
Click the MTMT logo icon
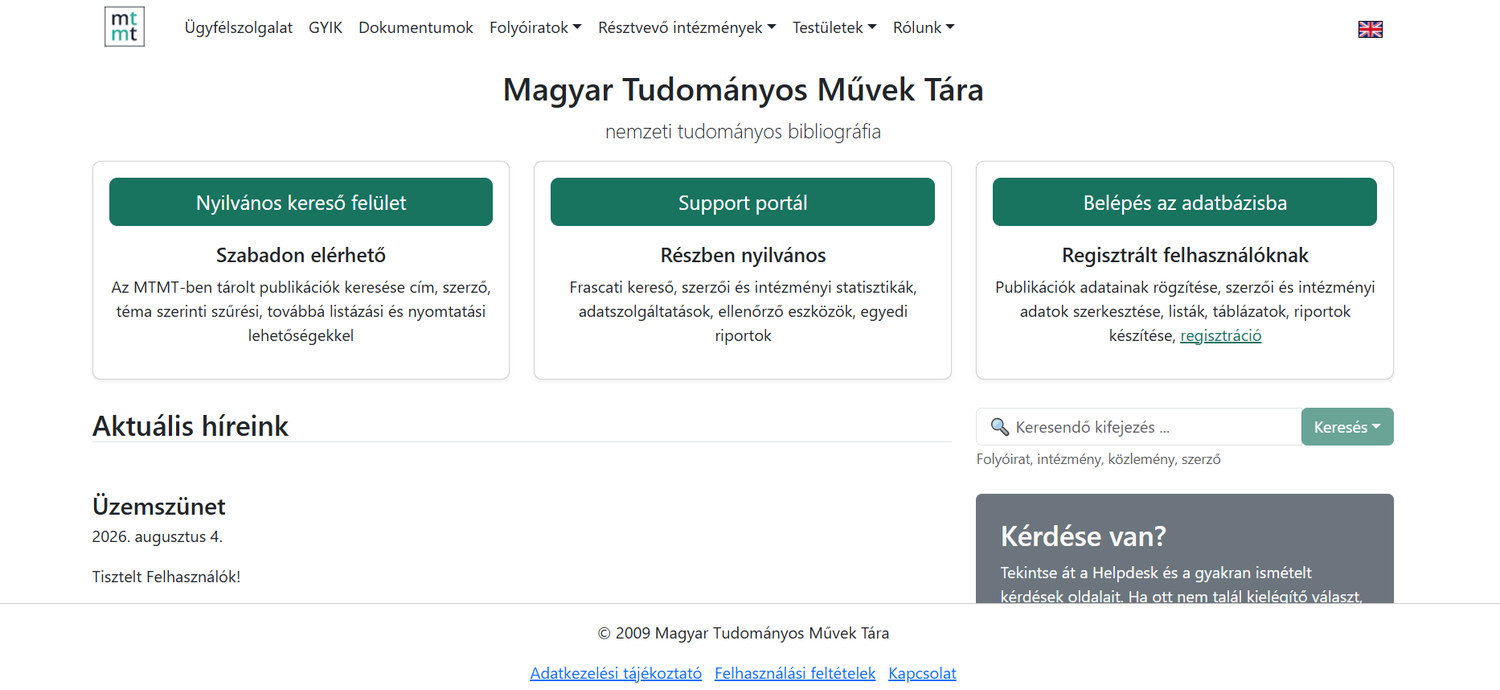pyautogui.click(x=124, y=27)
